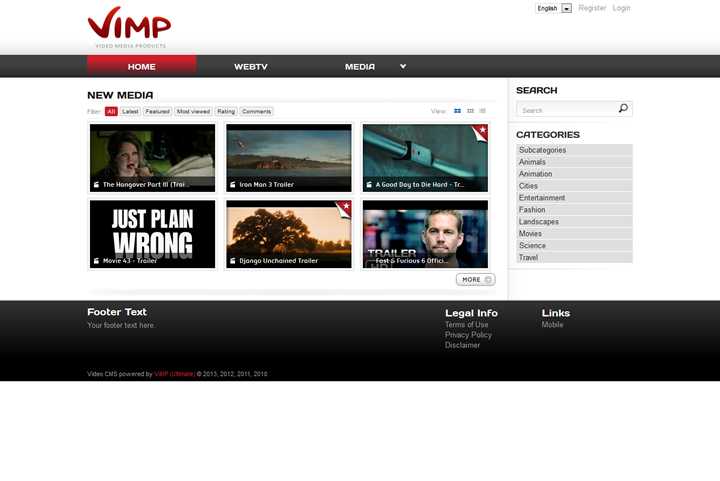Select the Fashion category

pos(574,210)
